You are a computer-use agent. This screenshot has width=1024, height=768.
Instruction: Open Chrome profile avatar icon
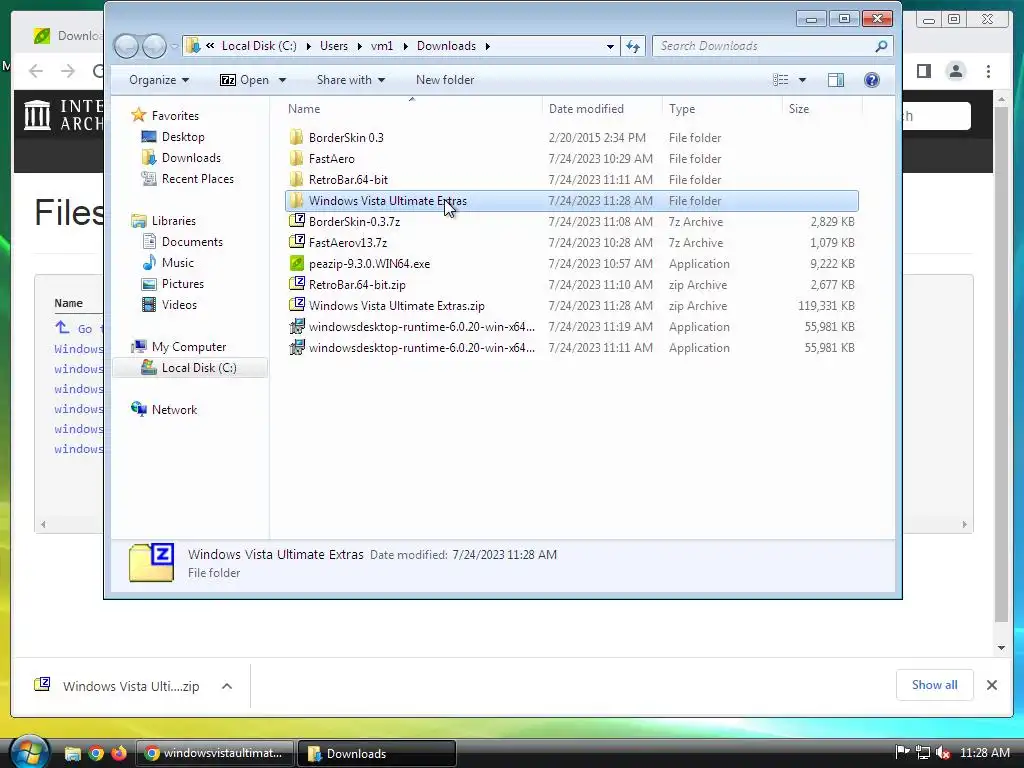(955, 71)
